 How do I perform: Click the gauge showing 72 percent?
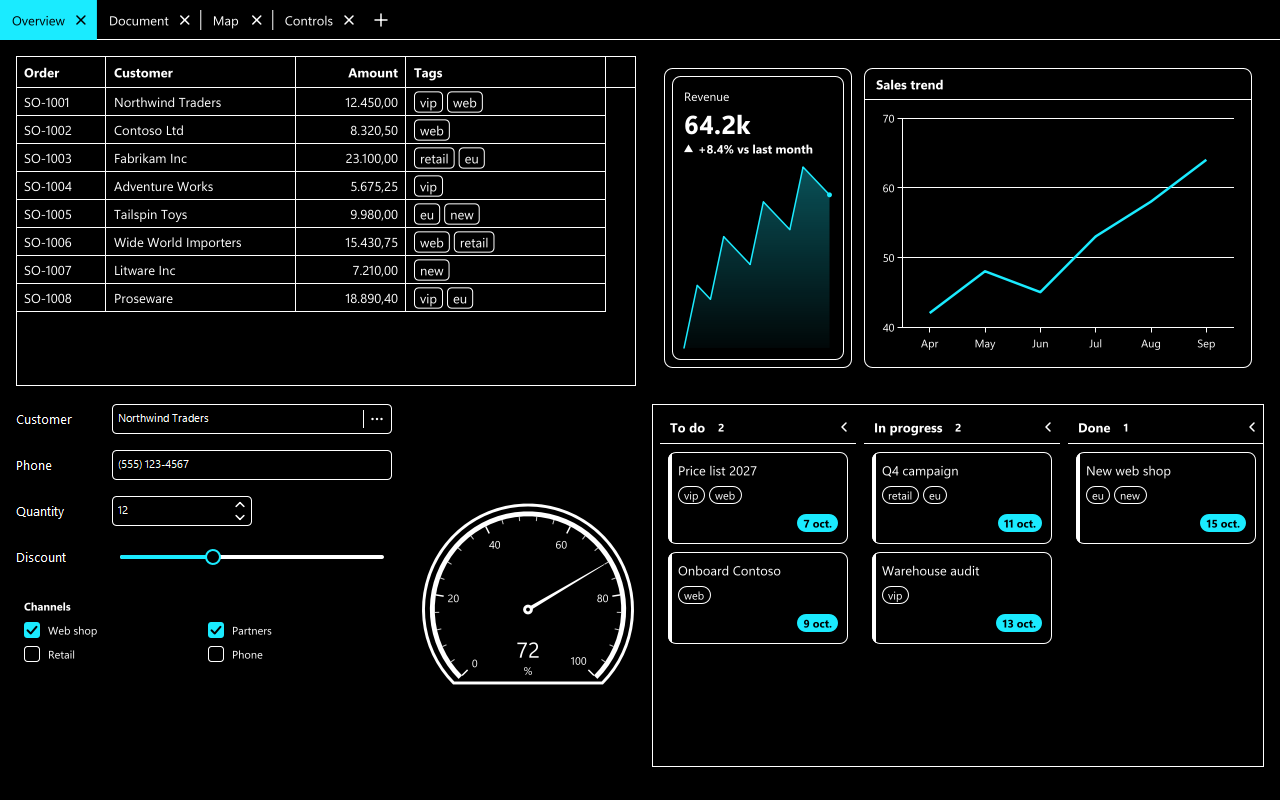pos(528,596)
